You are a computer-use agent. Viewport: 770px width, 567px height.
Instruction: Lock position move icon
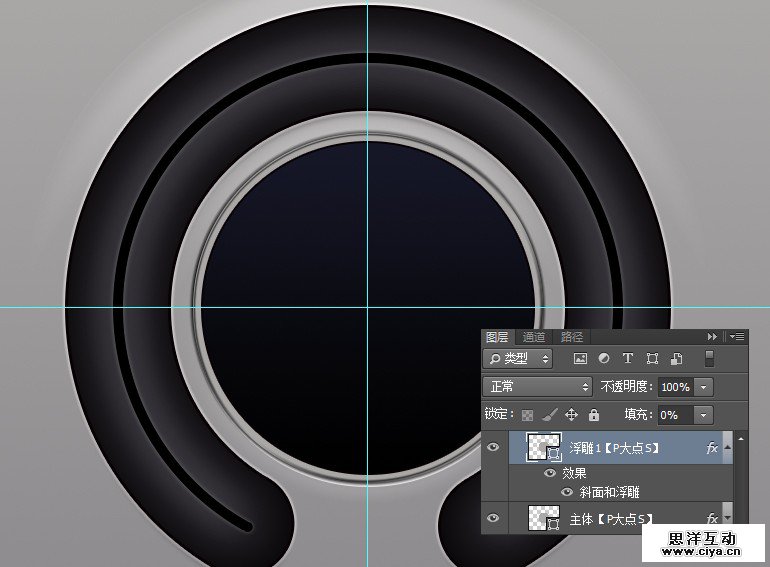pyautogui.click(x=572, y=414)
